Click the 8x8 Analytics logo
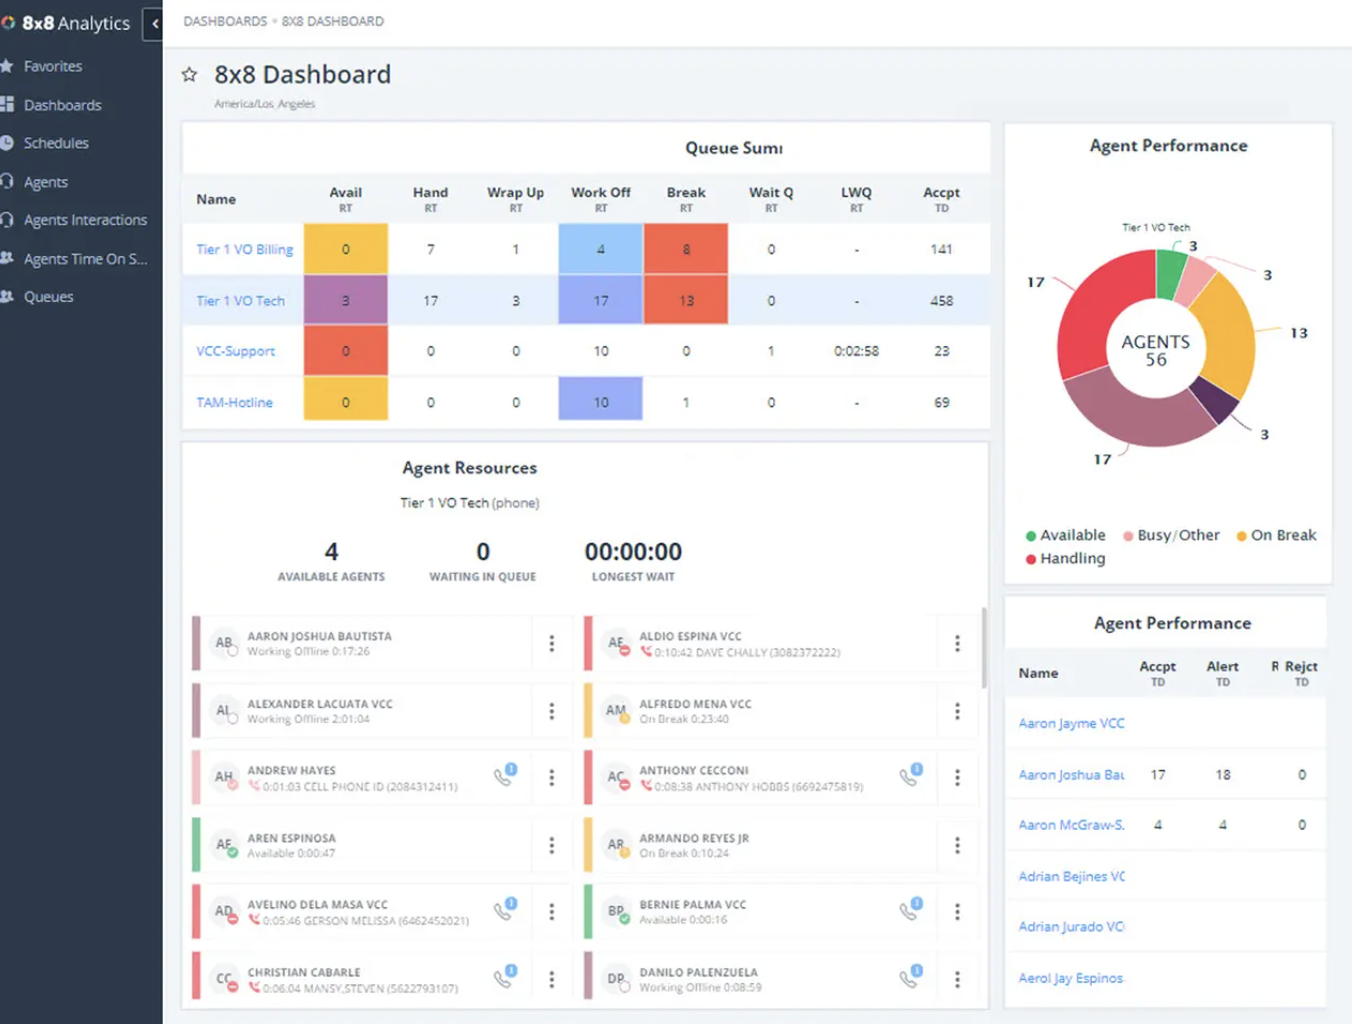Screen dimensions: 1352x1024 pos(66,23)
